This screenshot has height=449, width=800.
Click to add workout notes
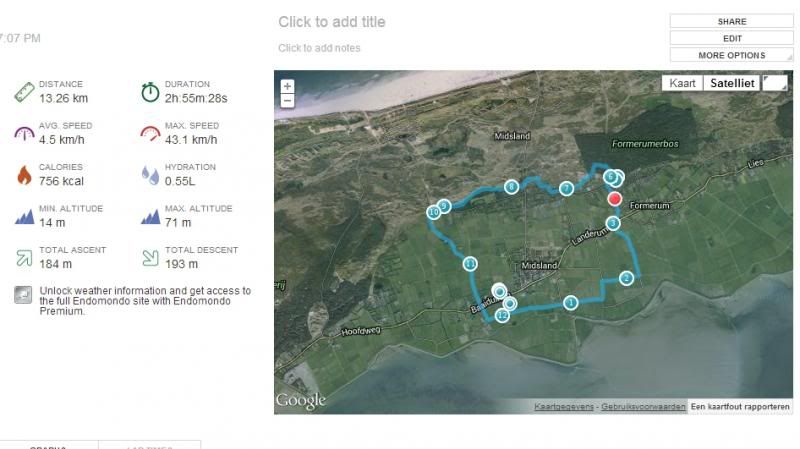pos(319,48)
